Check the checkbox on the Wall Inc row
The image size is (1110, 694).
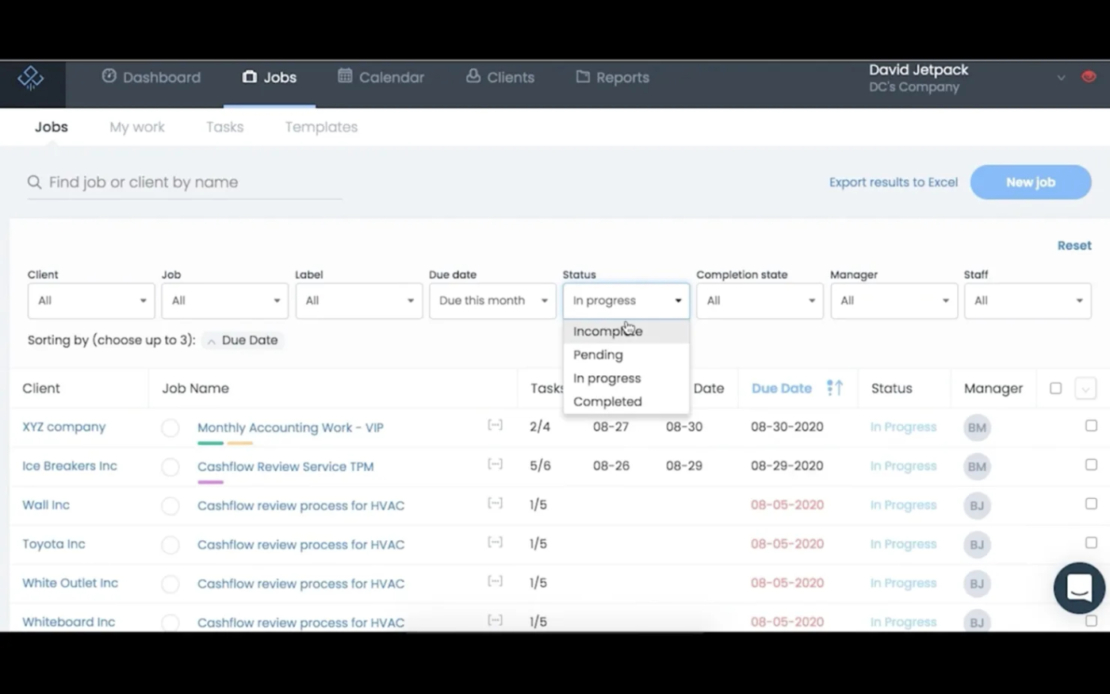pyautogui.click(x=1091, y=505)
